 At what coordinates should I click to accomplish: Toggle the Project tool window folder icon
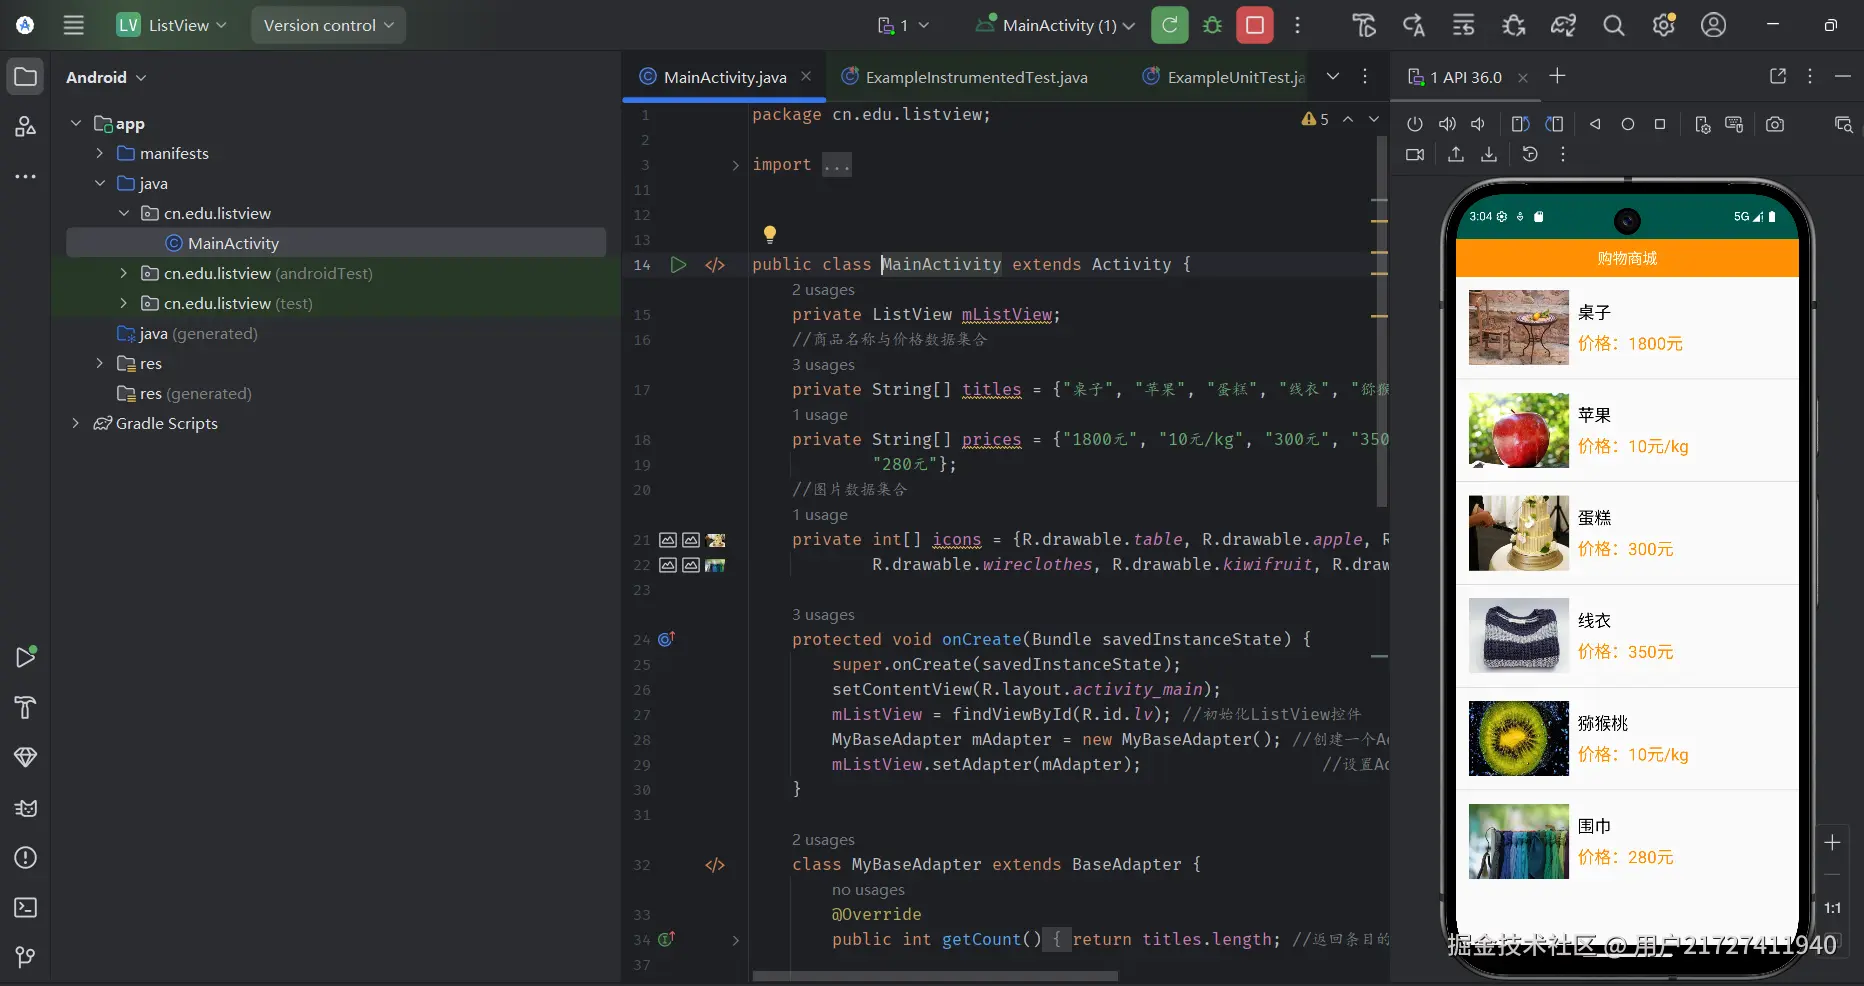coord(26,77)
